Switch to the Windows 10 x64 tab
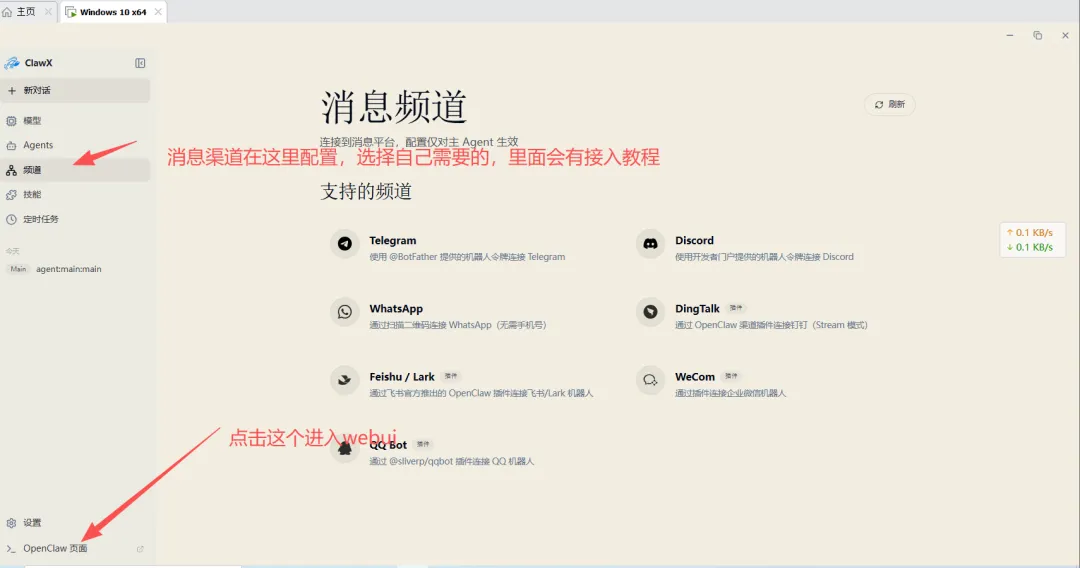The height and width of the screenshot is (568, 1080). coord(113,12)
